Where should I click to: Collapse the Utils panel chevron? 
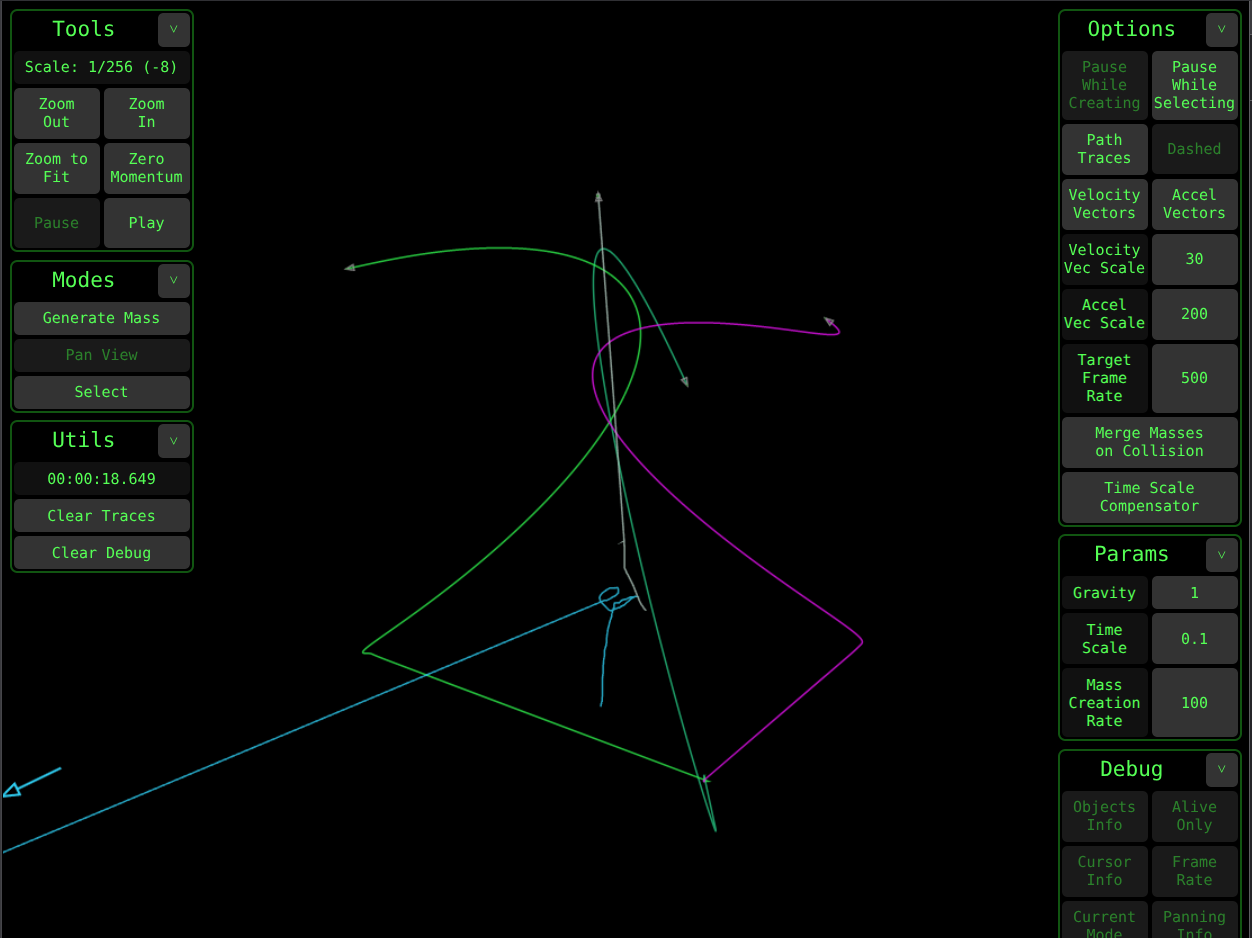(x=173, y=441)
